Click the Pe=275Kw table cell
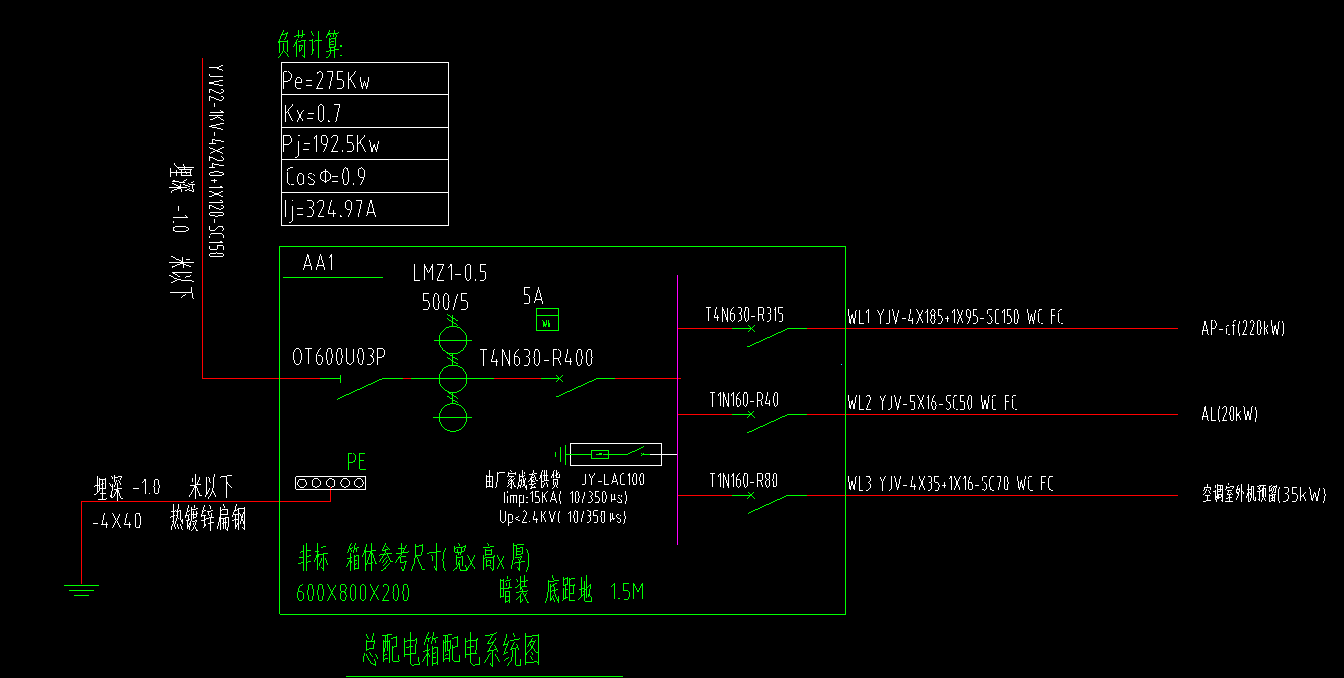The image size is (1344, 678). [365, 79]
